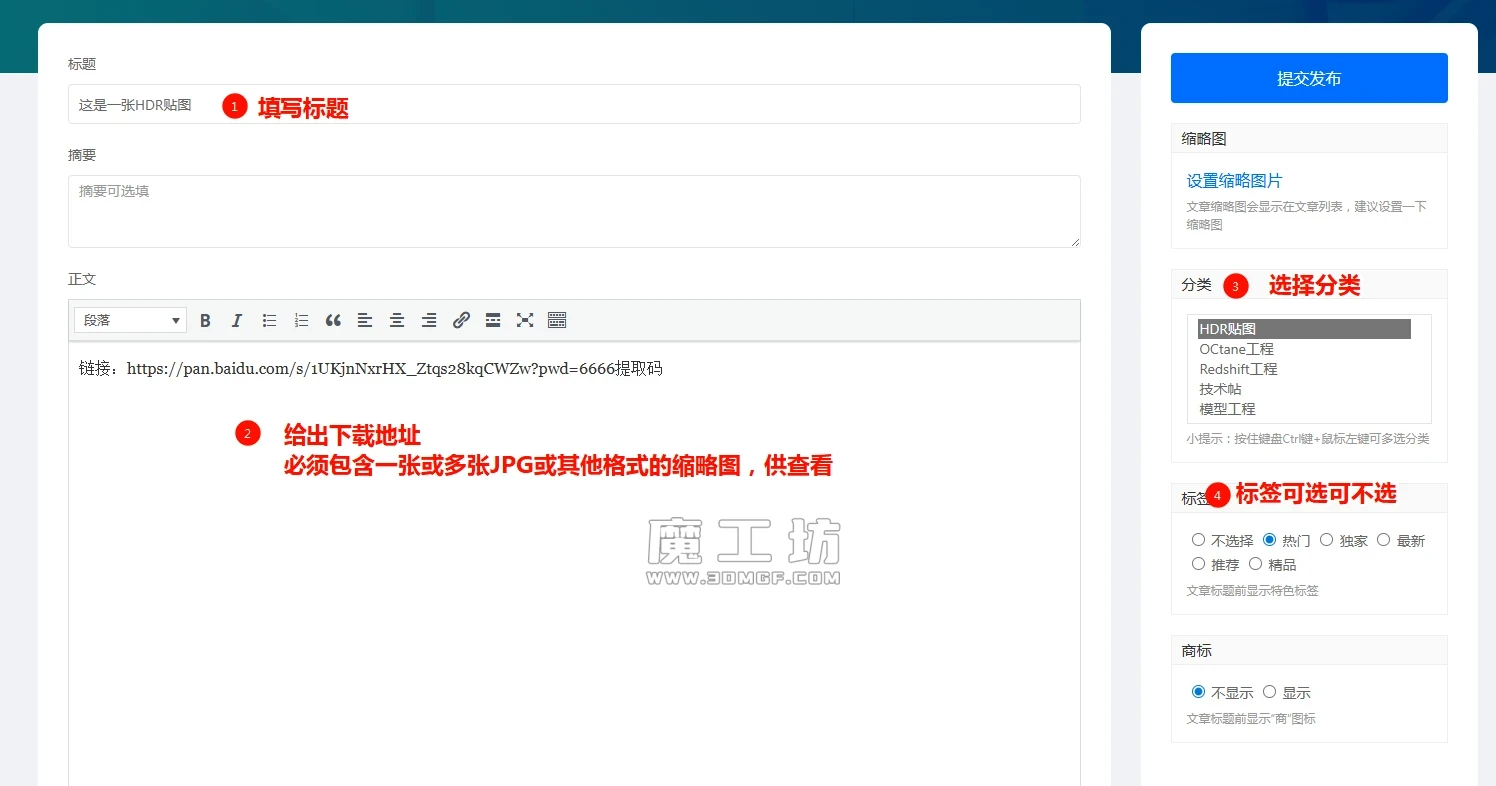Enter fullscreen editor mode
Screen dimensions: 1496x786
[x=525, y=320]
